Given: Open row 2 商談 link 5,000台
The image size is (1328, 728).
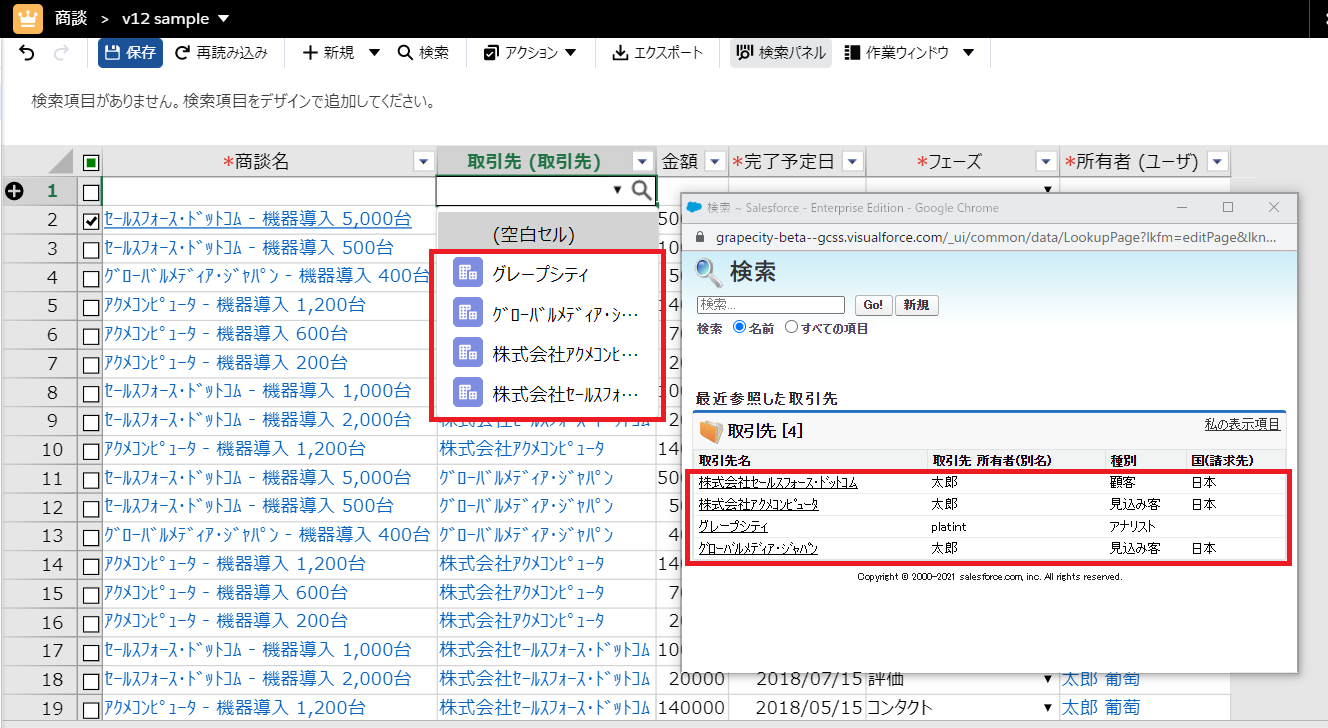Looking at the screenshot, I should (x=258, y=220).
